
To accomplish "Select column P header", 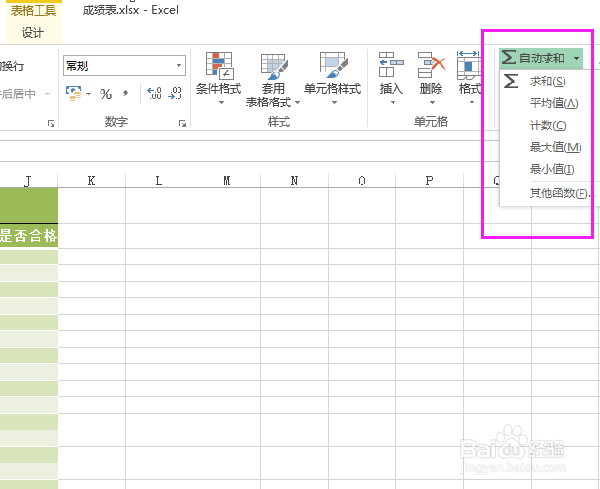I will (429, 181).
